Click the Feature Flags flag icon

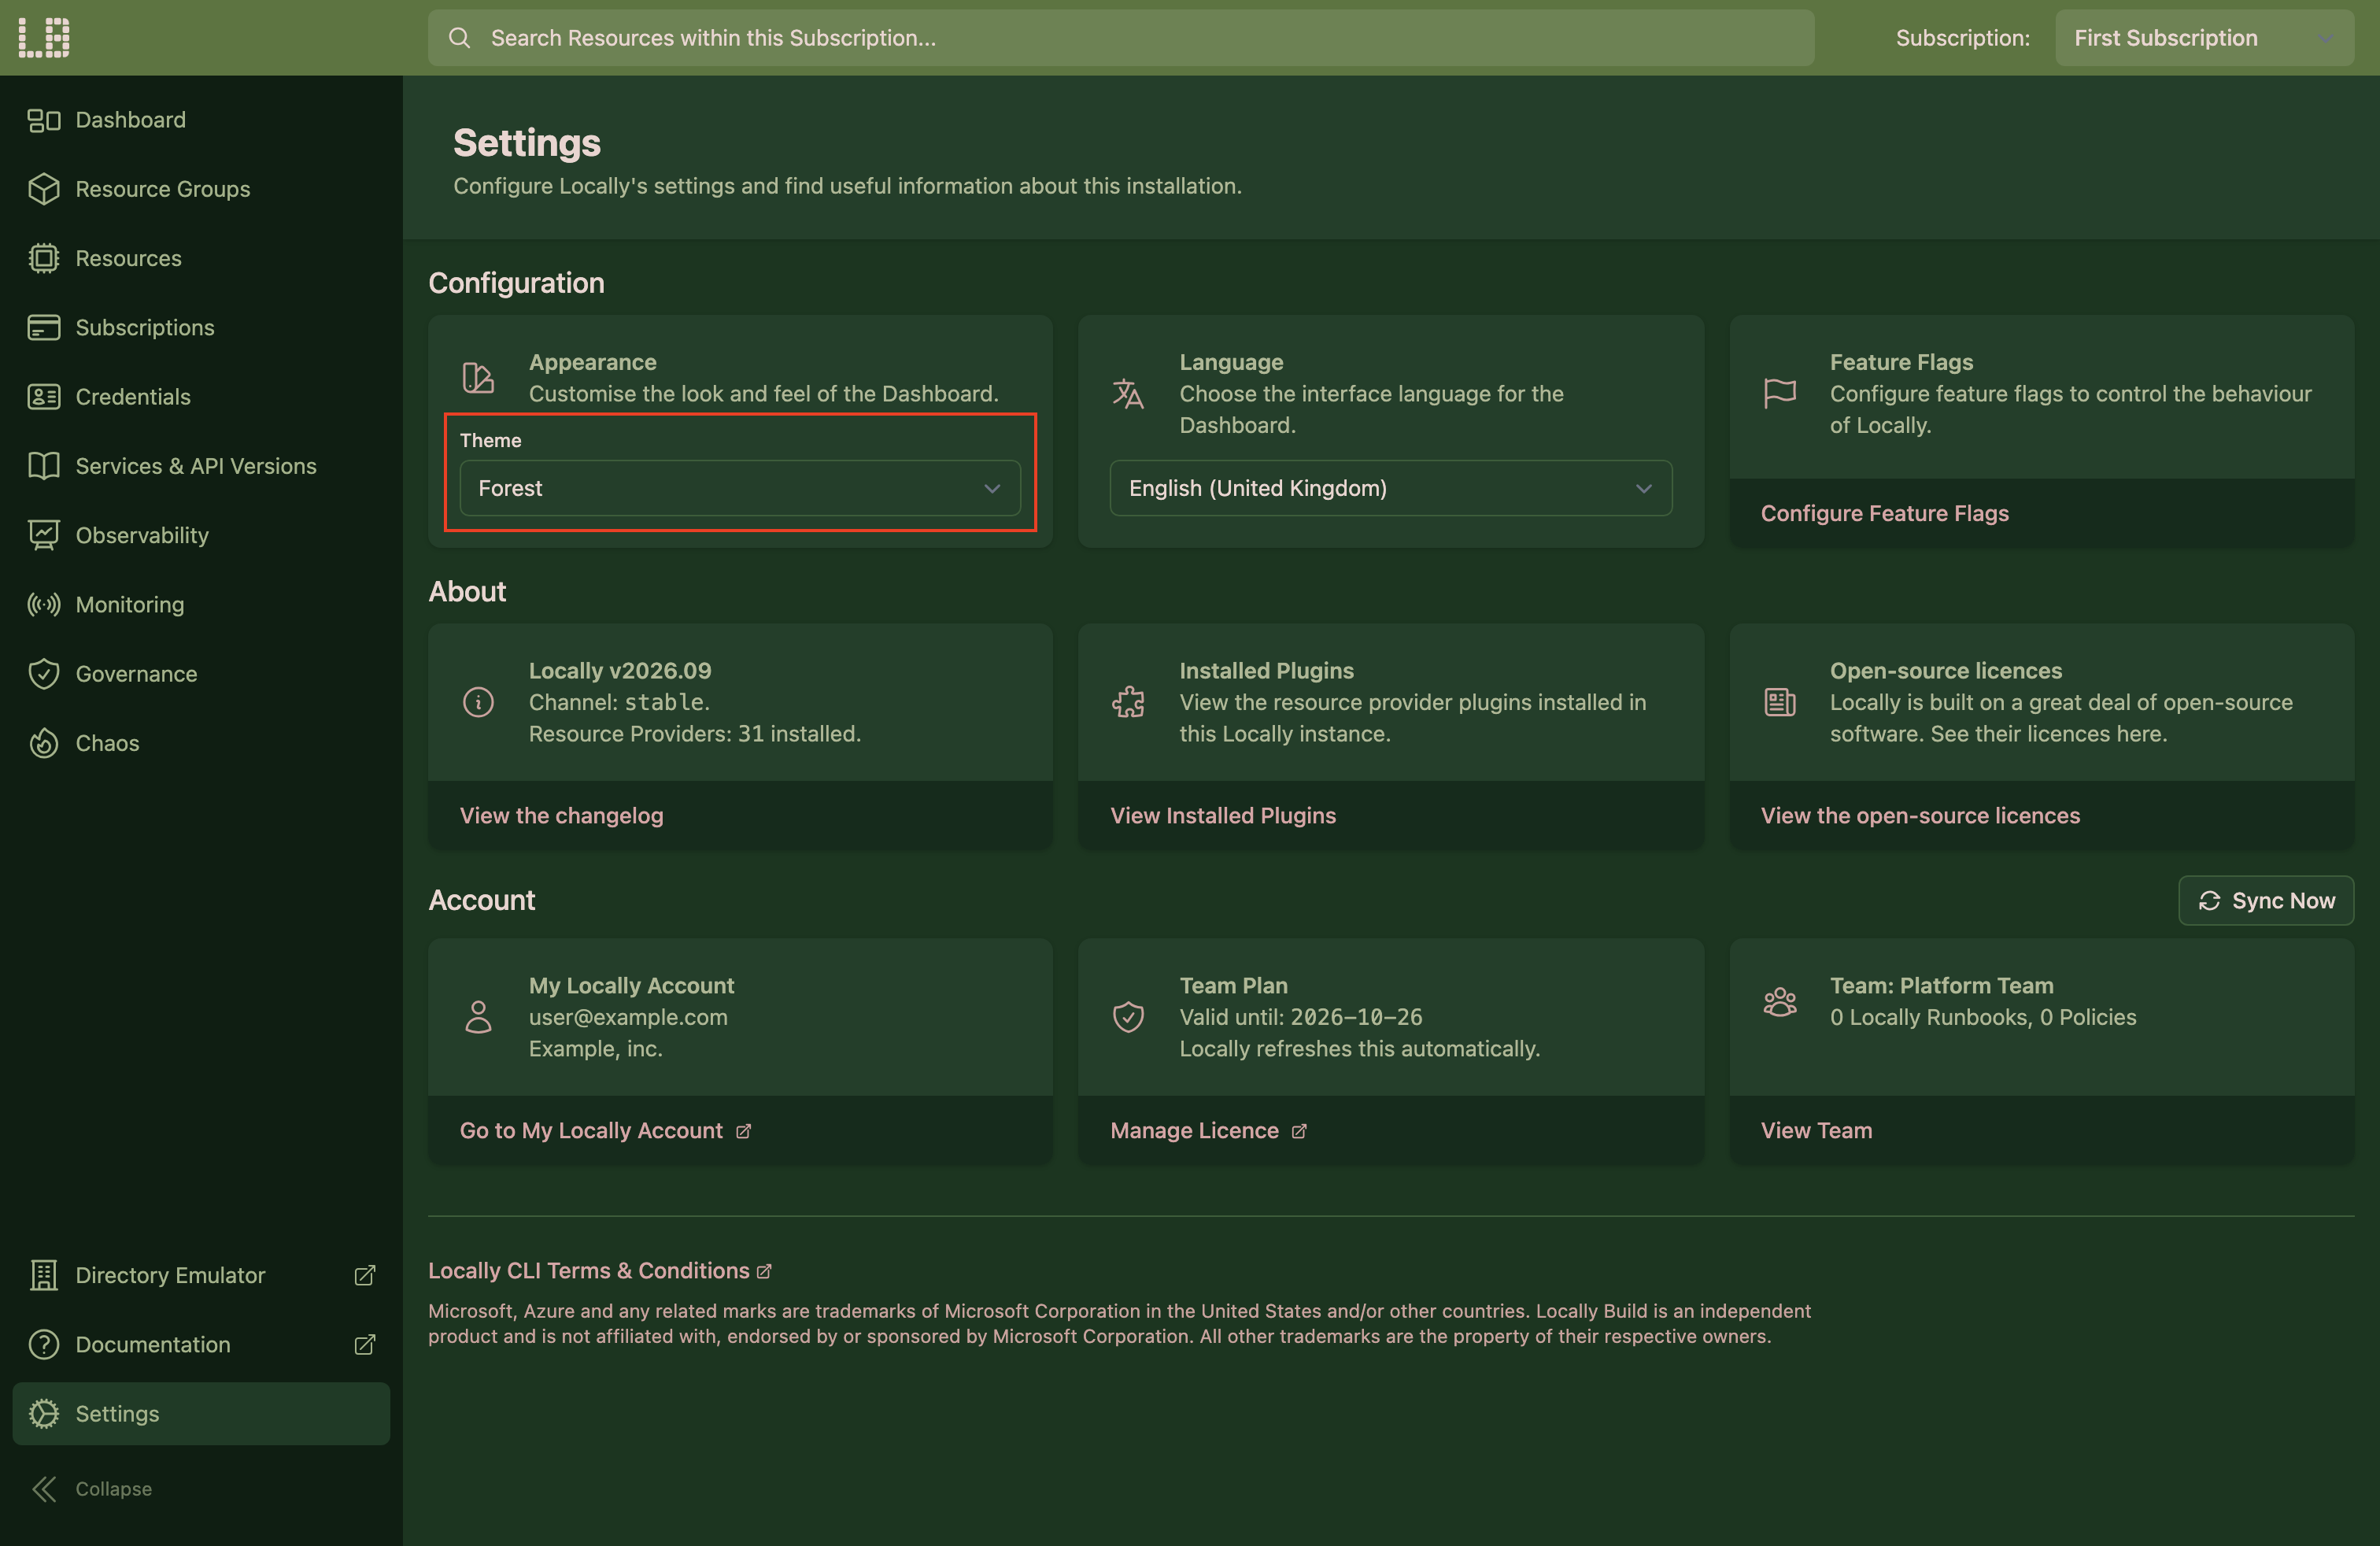coord(1780,393)
